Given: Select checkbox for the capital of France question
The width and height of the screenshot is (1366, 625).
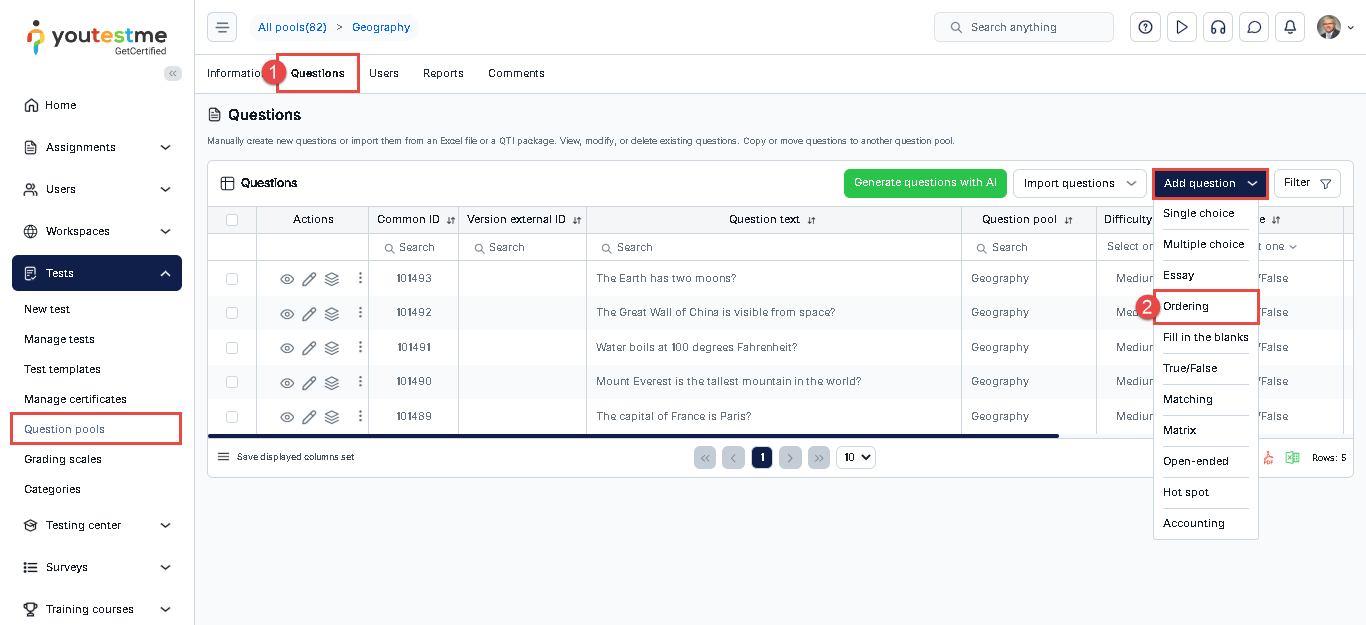Looking at the screenshot, I should click(232, 417).
